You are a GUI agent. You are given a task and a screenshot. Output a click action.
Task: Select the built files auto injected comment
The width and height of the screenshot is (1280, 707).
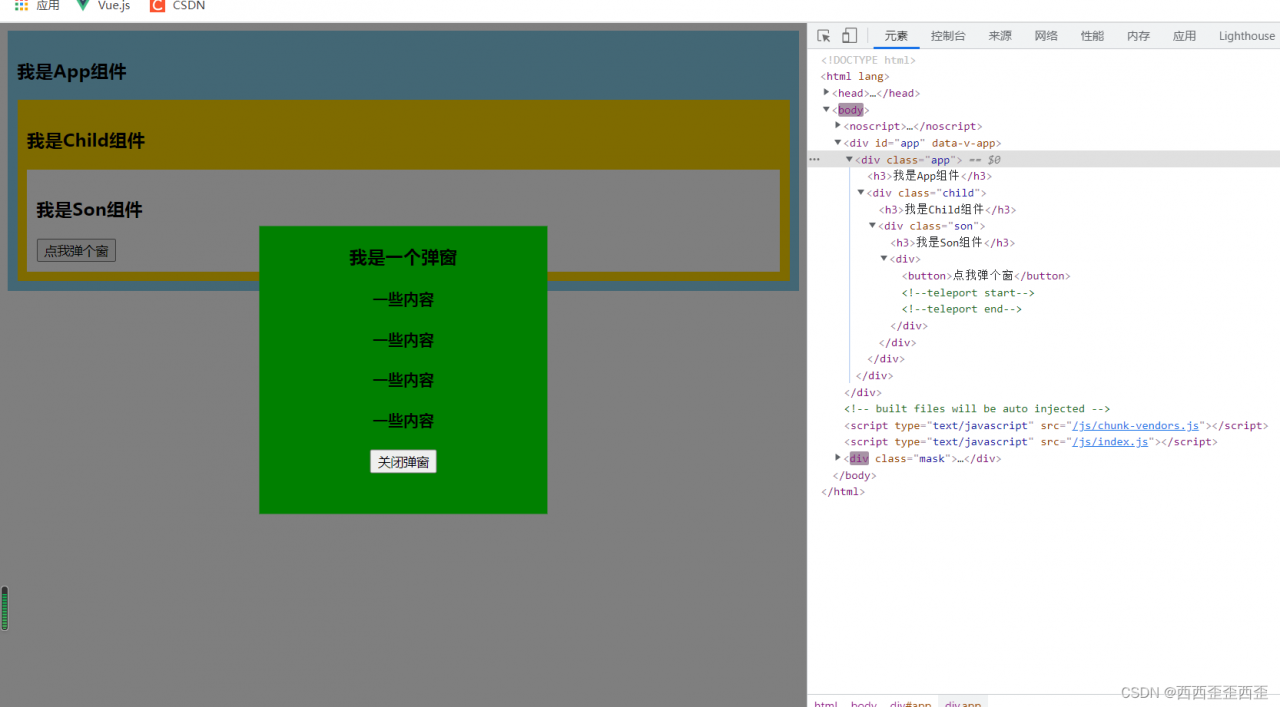(977, 409)
